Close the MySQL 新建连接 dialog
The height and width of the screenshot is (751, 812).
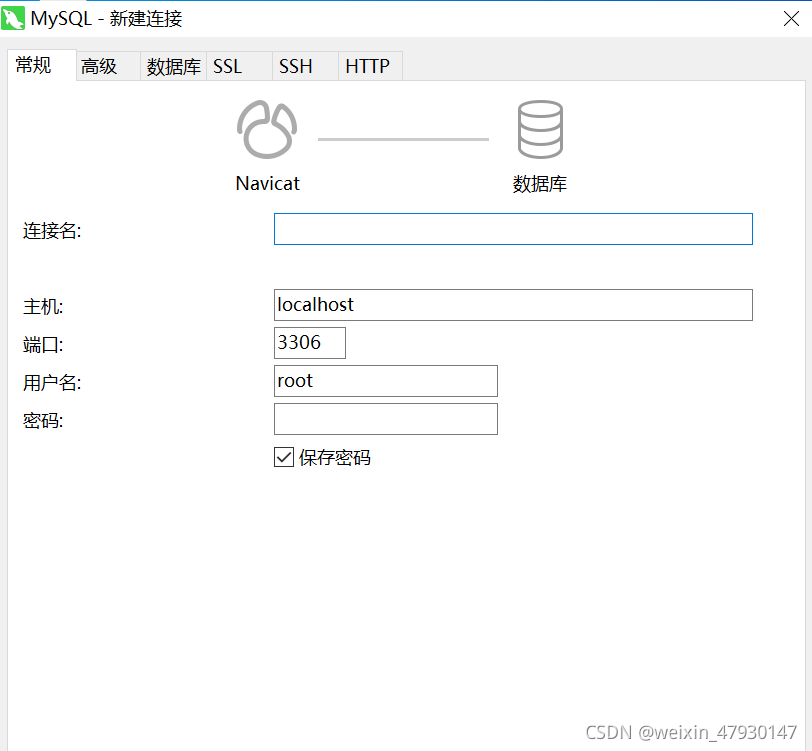[791, 19]
